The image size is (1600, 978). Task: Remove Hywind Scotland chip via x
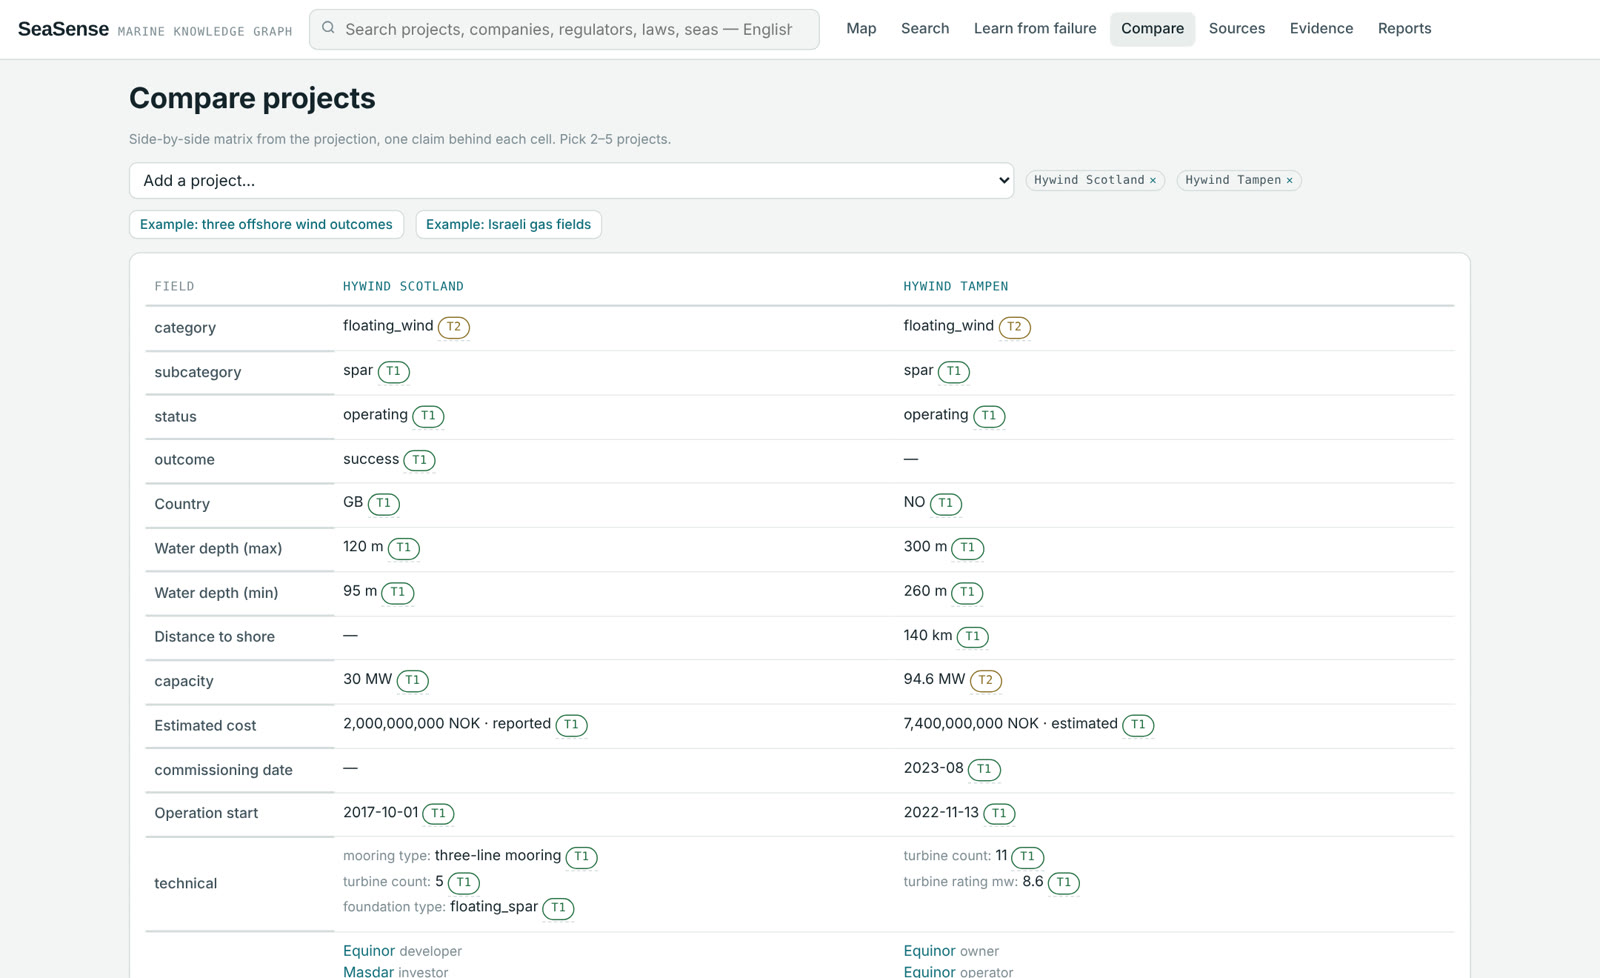[1153, 181]
